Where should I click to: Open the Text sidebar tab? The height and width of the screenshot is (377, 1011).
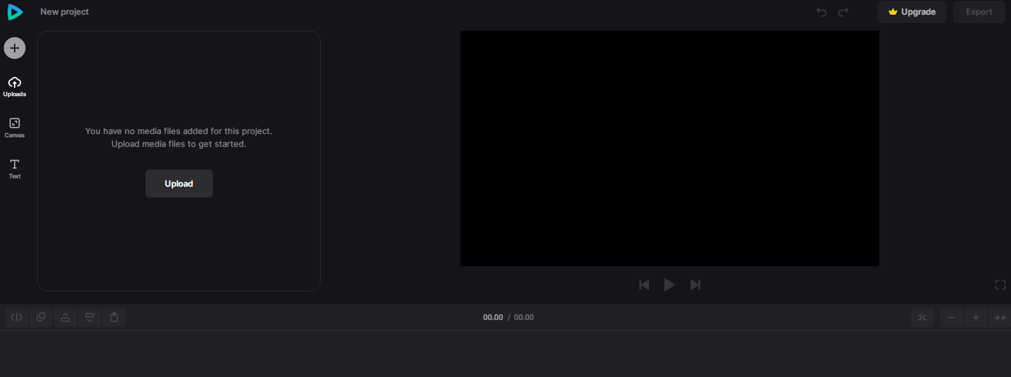pos(14,169)
